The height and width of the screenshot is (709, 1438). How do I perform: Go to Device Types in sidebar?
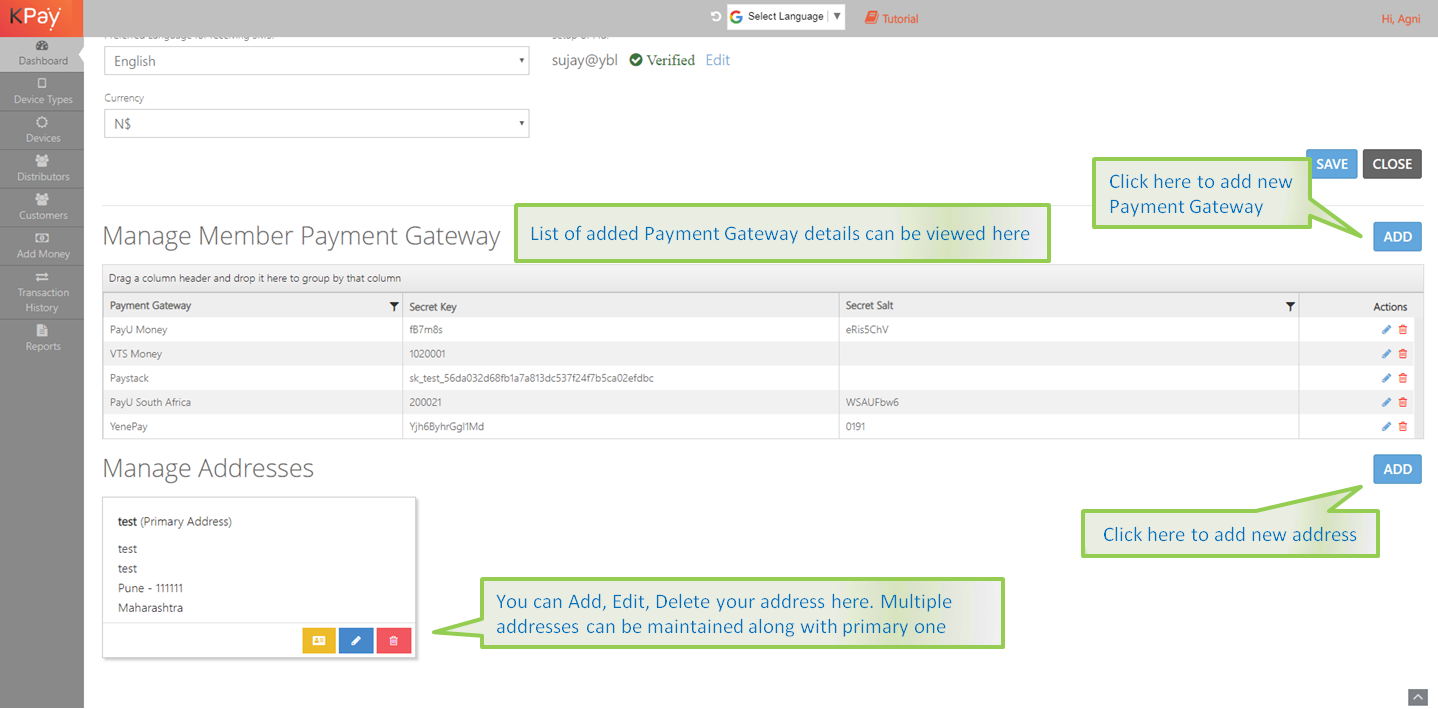click(x=42, y=91)
